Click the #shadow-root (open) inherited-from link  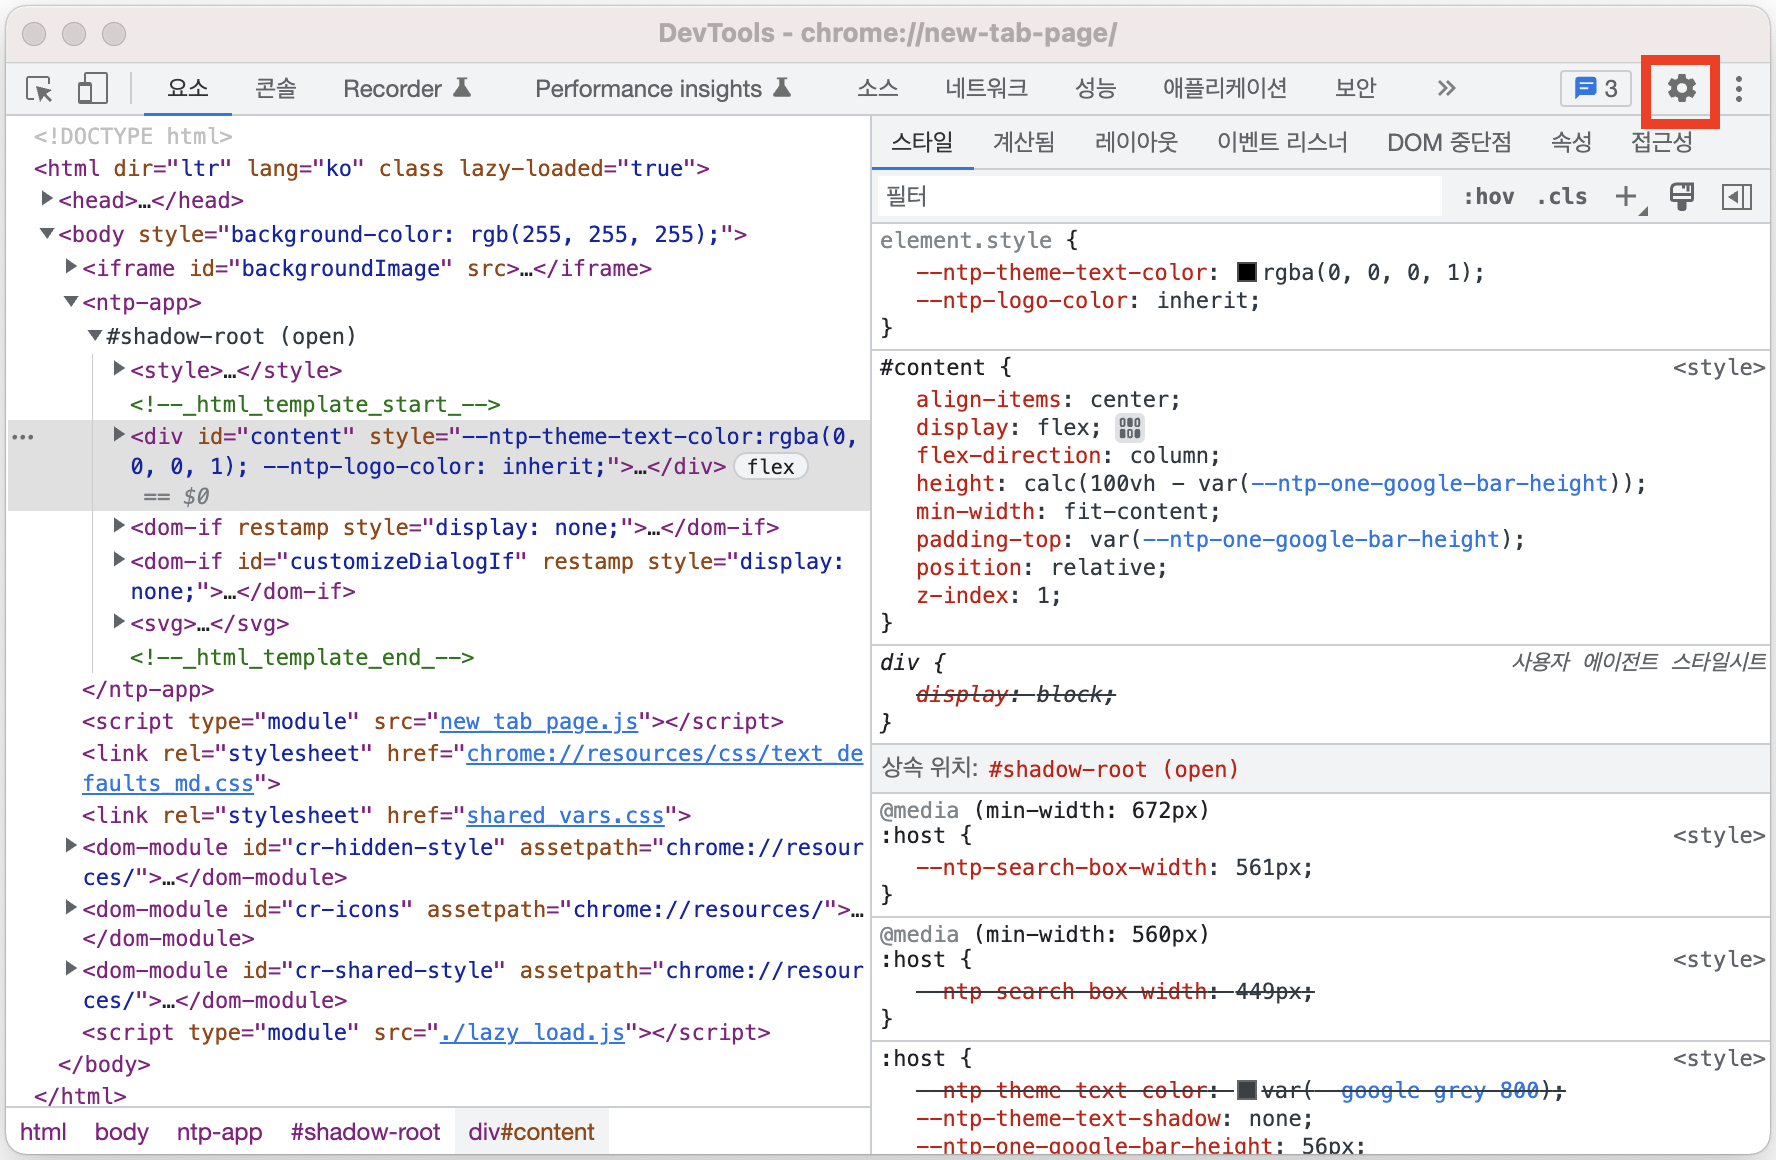[1113, 770]
